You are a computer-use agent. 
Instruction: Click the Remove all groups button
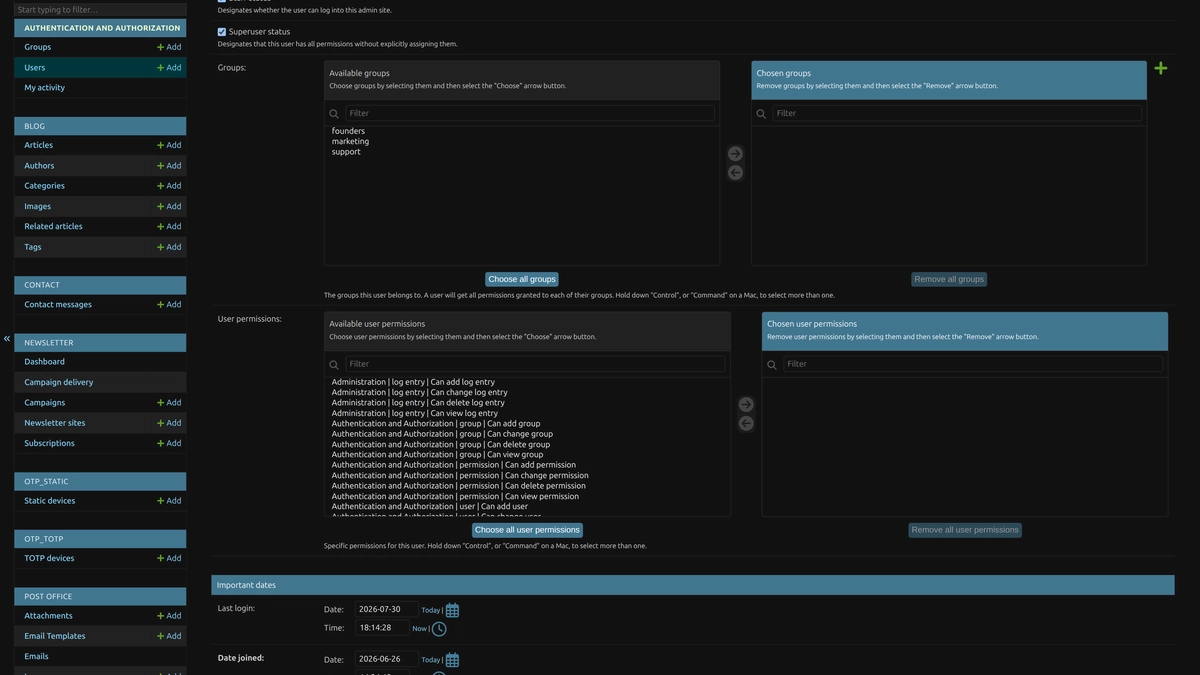click(x=949, y=279)
